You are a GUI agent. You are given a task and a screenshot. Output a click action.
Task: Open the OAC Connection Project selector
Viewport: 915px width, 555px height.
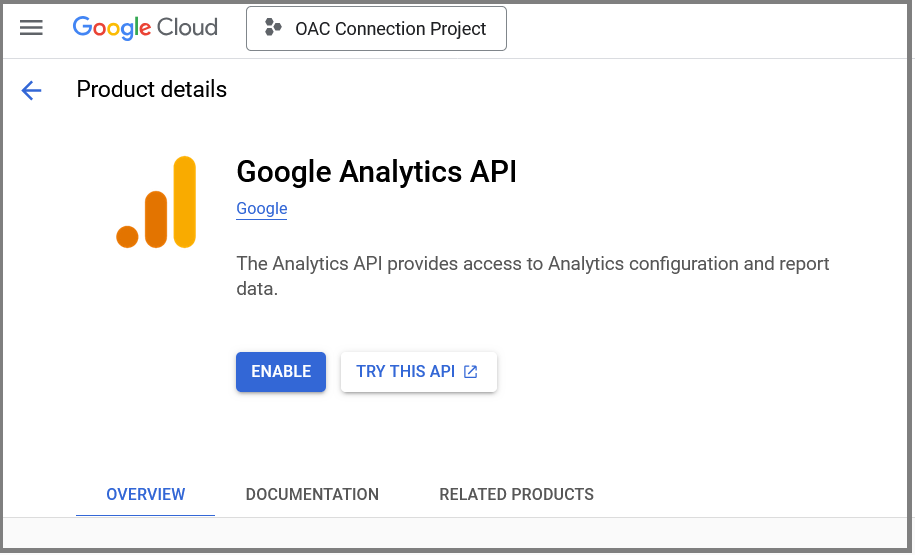coord(376,28)
